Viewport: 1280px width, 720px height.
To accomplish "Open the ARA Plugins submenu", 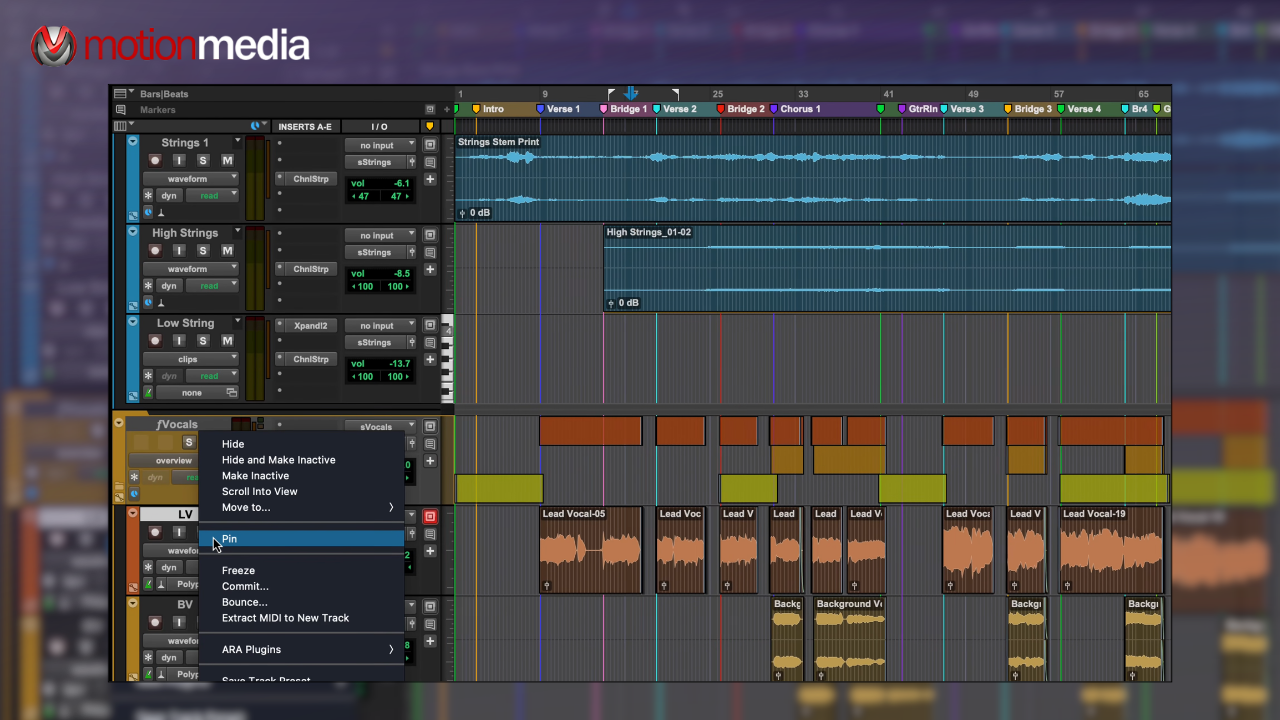I will click(x=302, y=650).
